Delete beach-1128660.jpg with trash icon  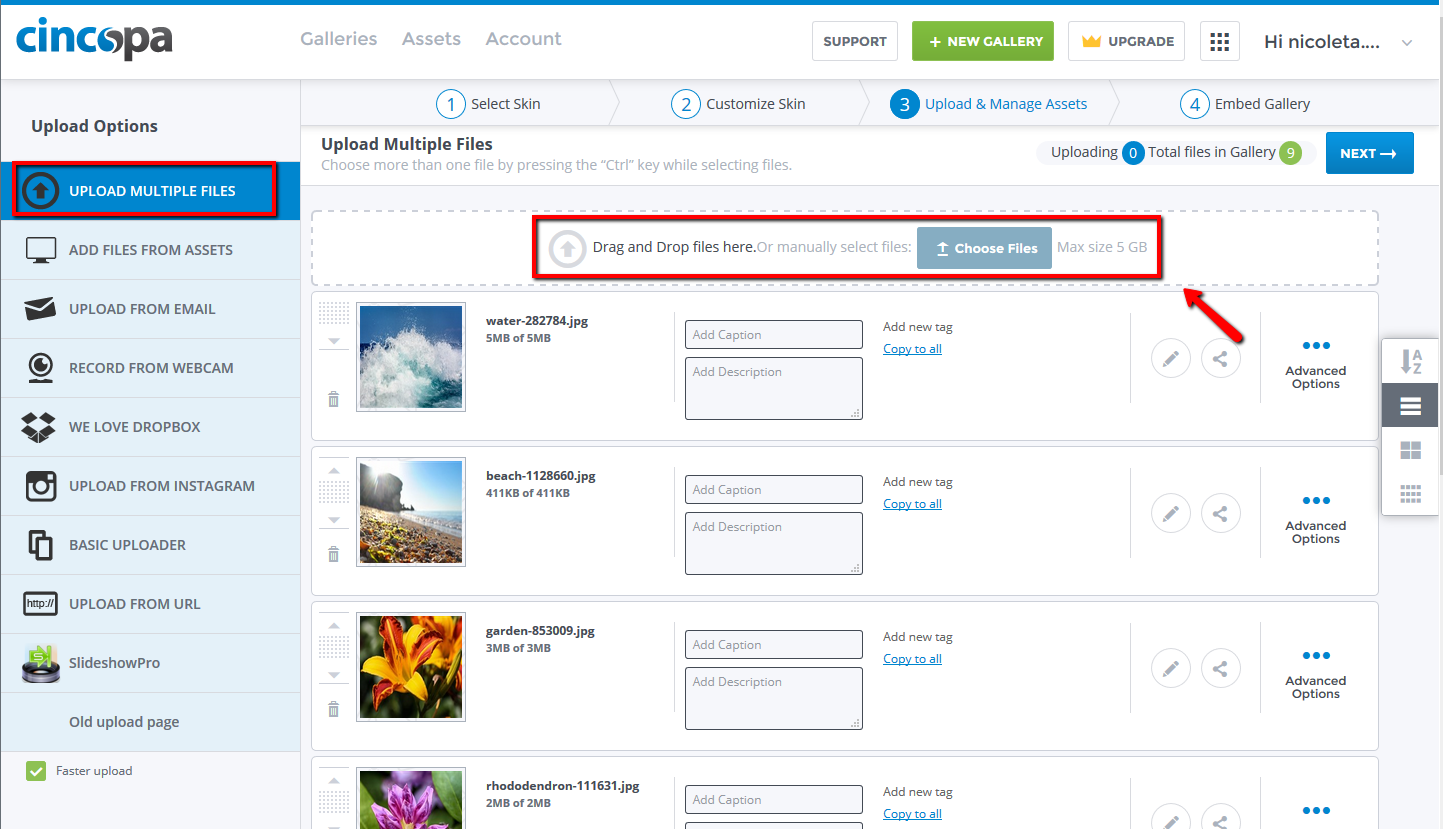tap(334, 554)
